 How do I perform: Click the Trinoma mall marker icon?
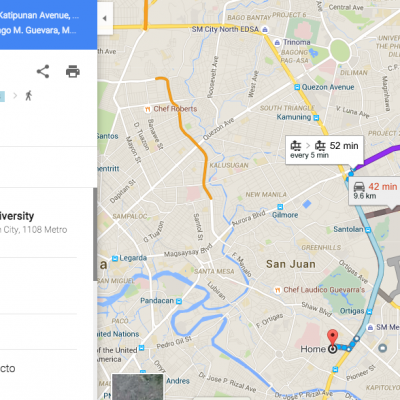277,42
